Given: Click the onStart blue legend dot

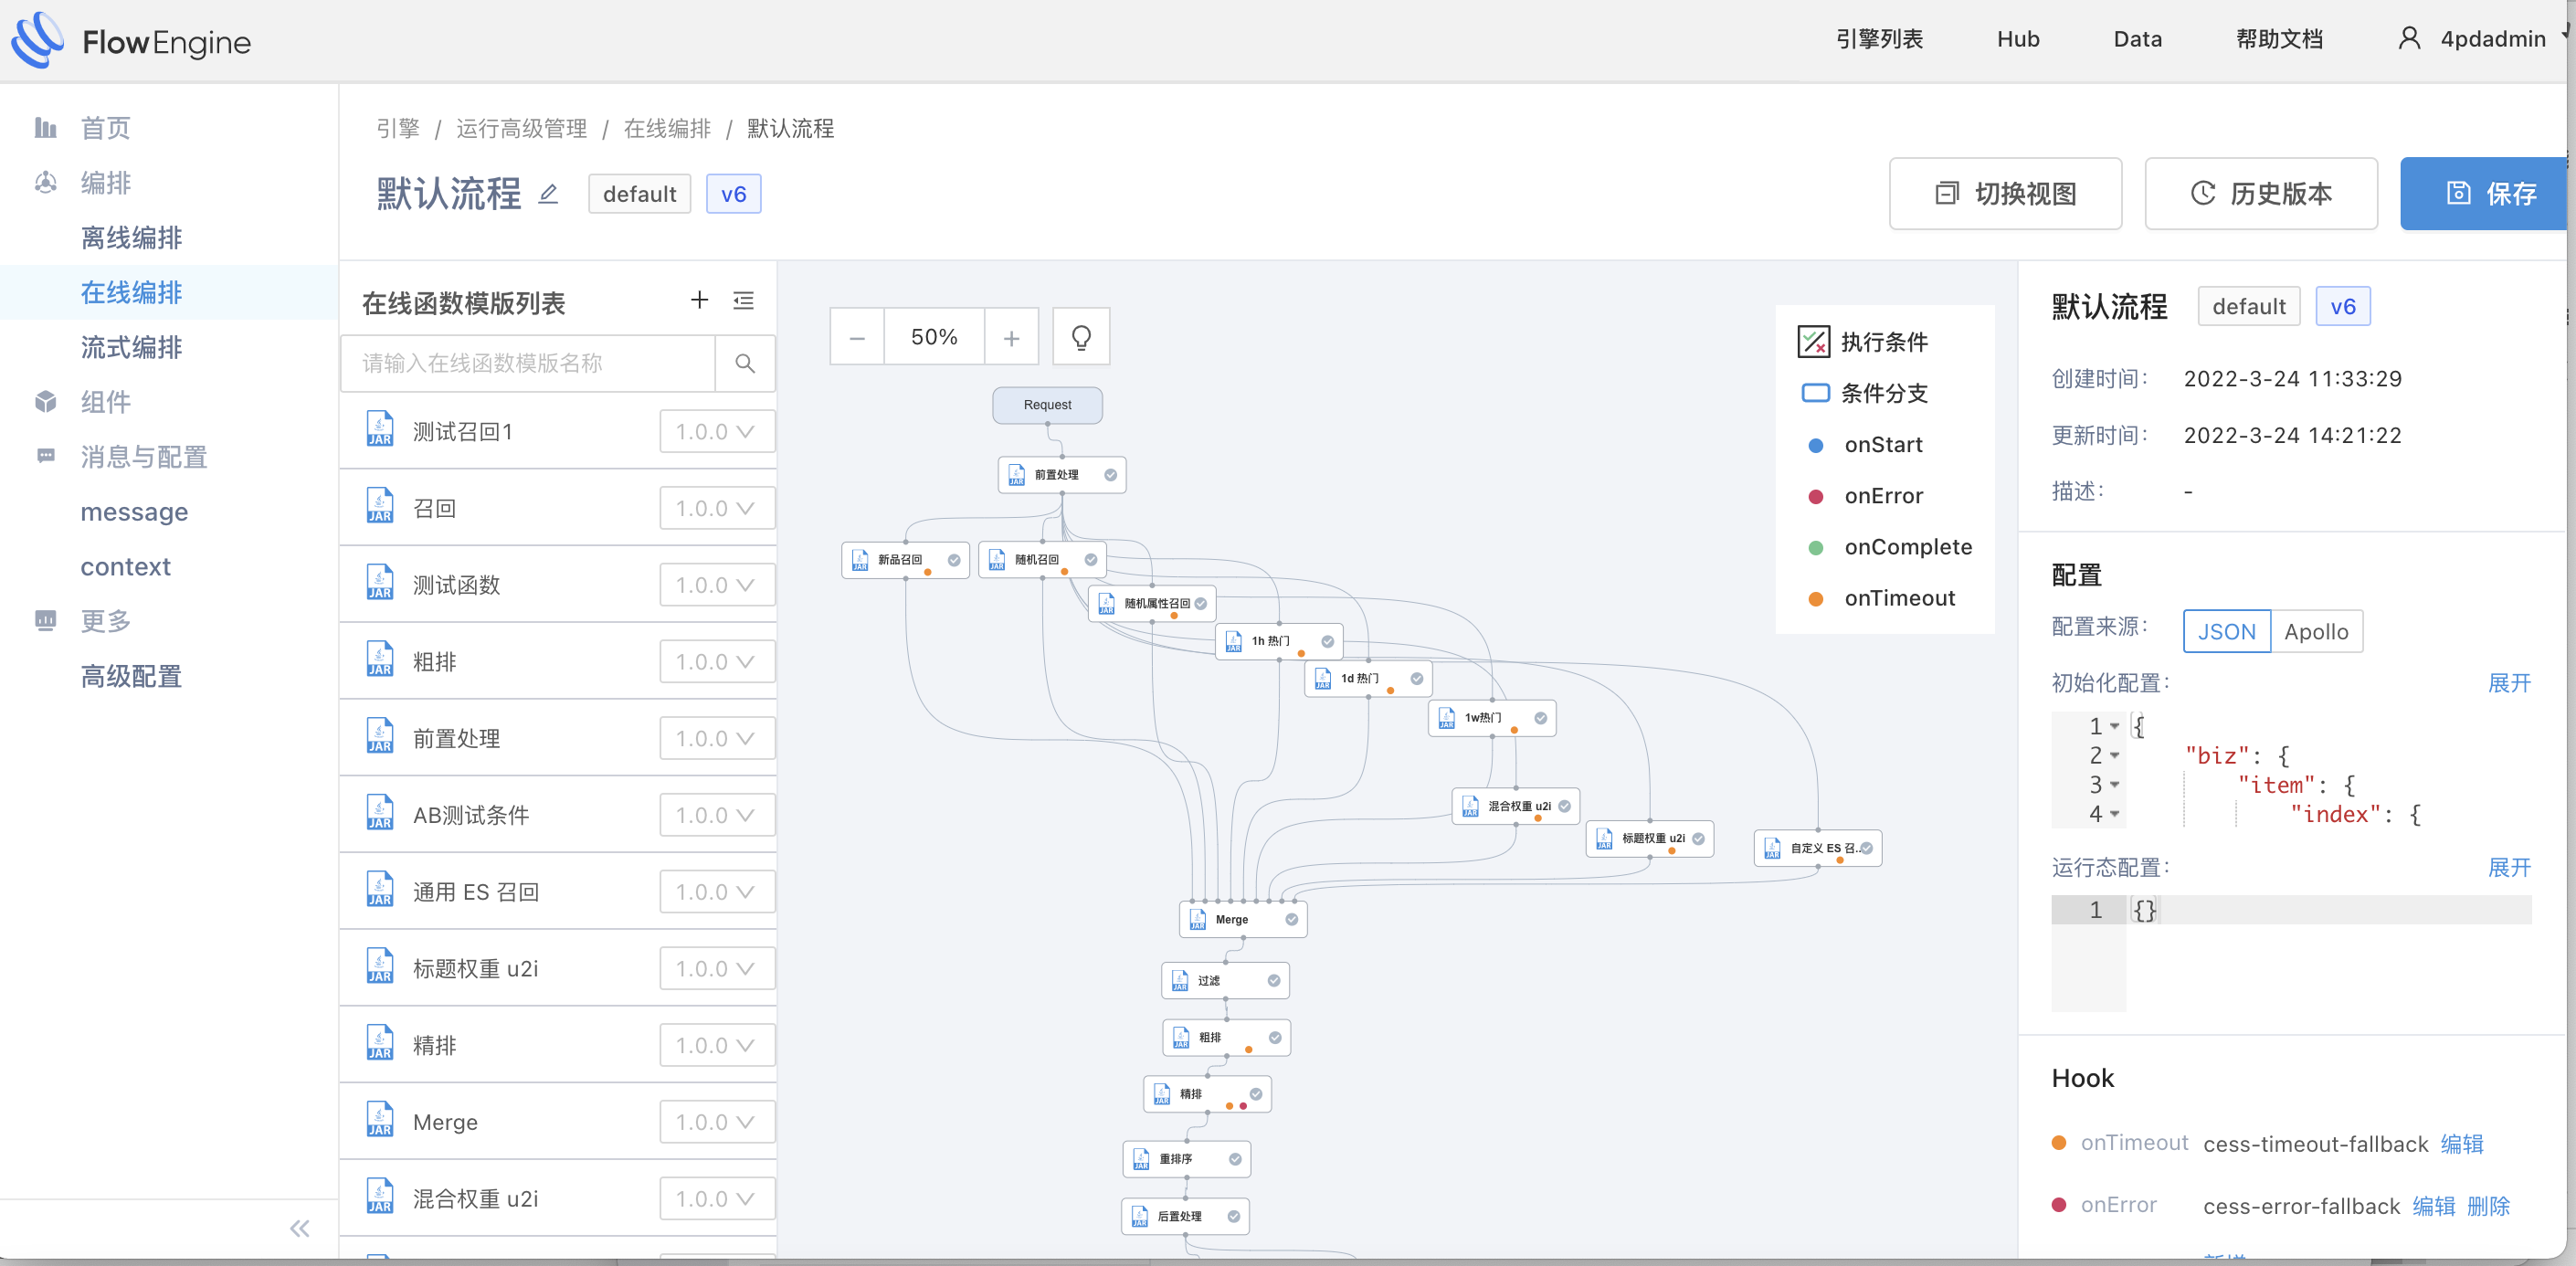Looking at the screenshot, I should click(x=1816, y=445).
